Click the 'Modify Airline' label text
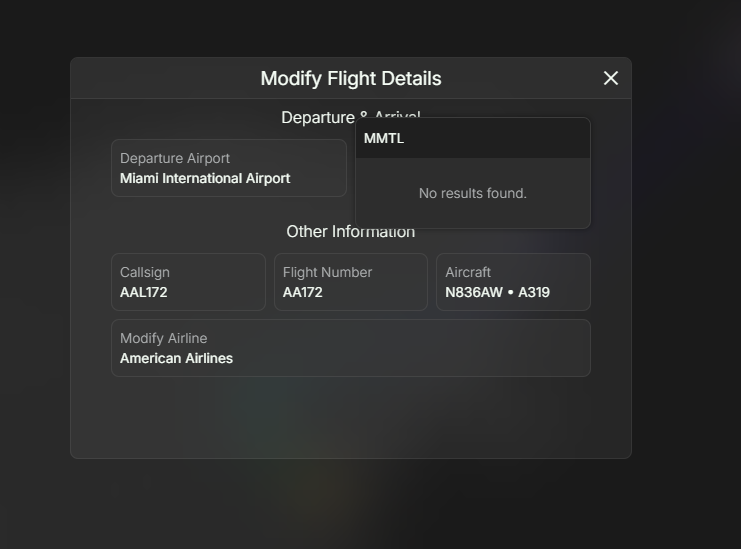 pyautogui.click(x=164, y=338)
